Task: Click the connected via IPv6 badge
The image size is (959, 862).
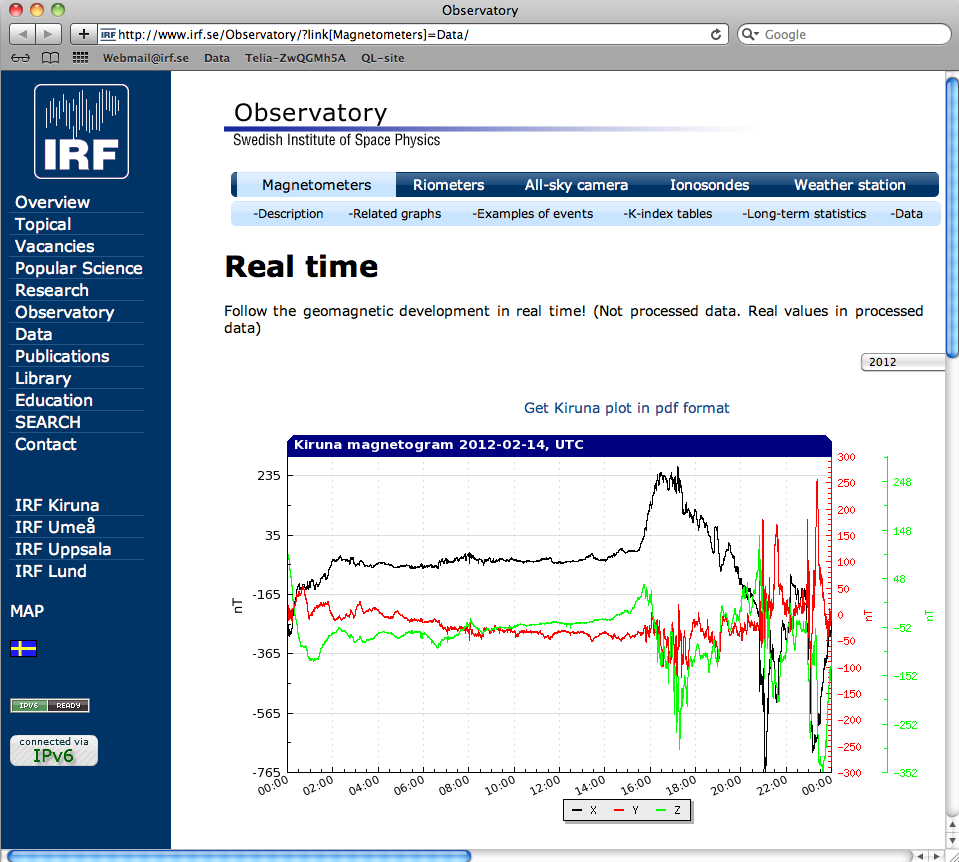Action: click(x=54, y=751)
